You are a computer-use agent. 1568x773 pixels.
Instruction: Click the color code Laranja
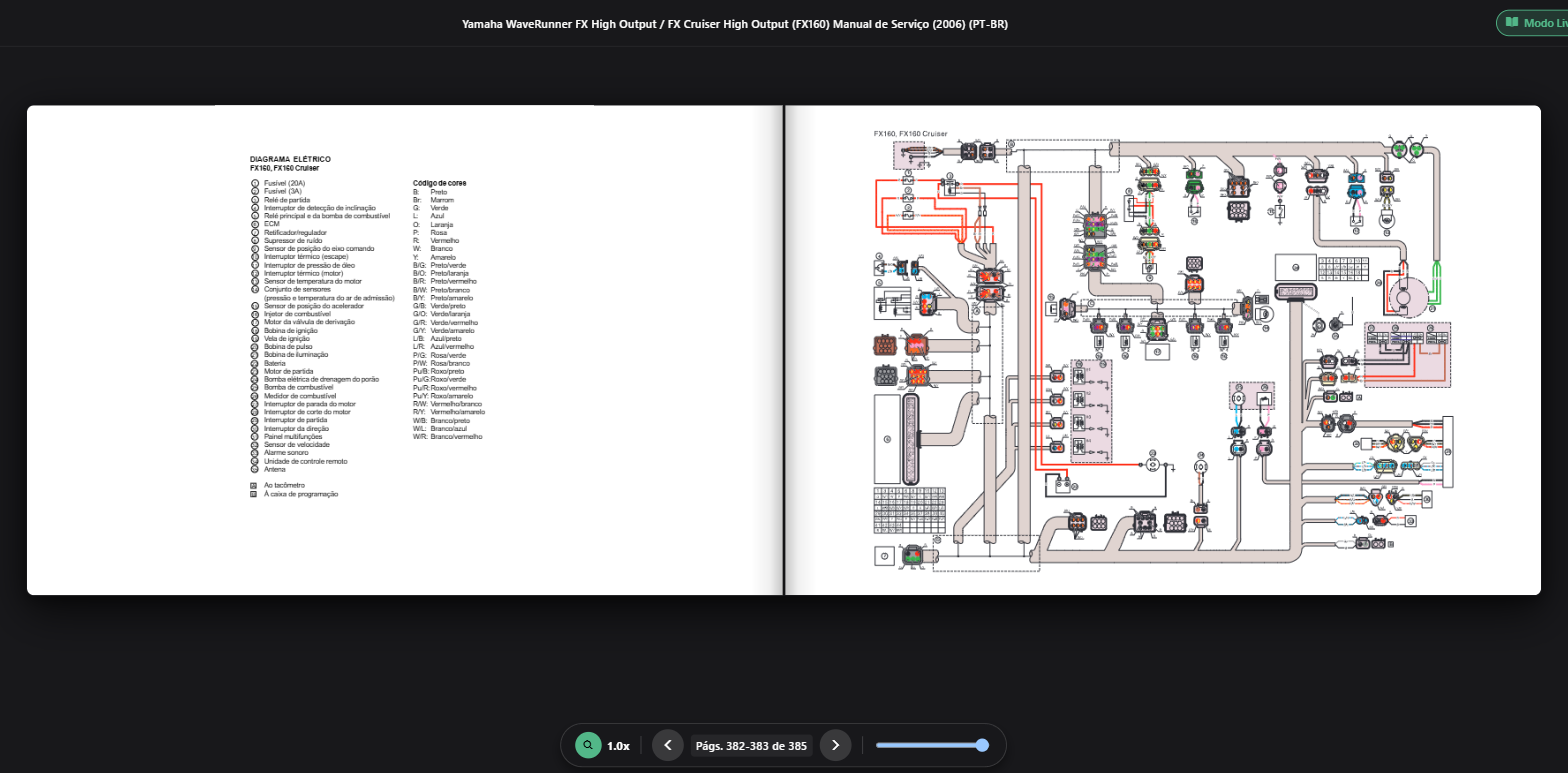click(442, 224)
